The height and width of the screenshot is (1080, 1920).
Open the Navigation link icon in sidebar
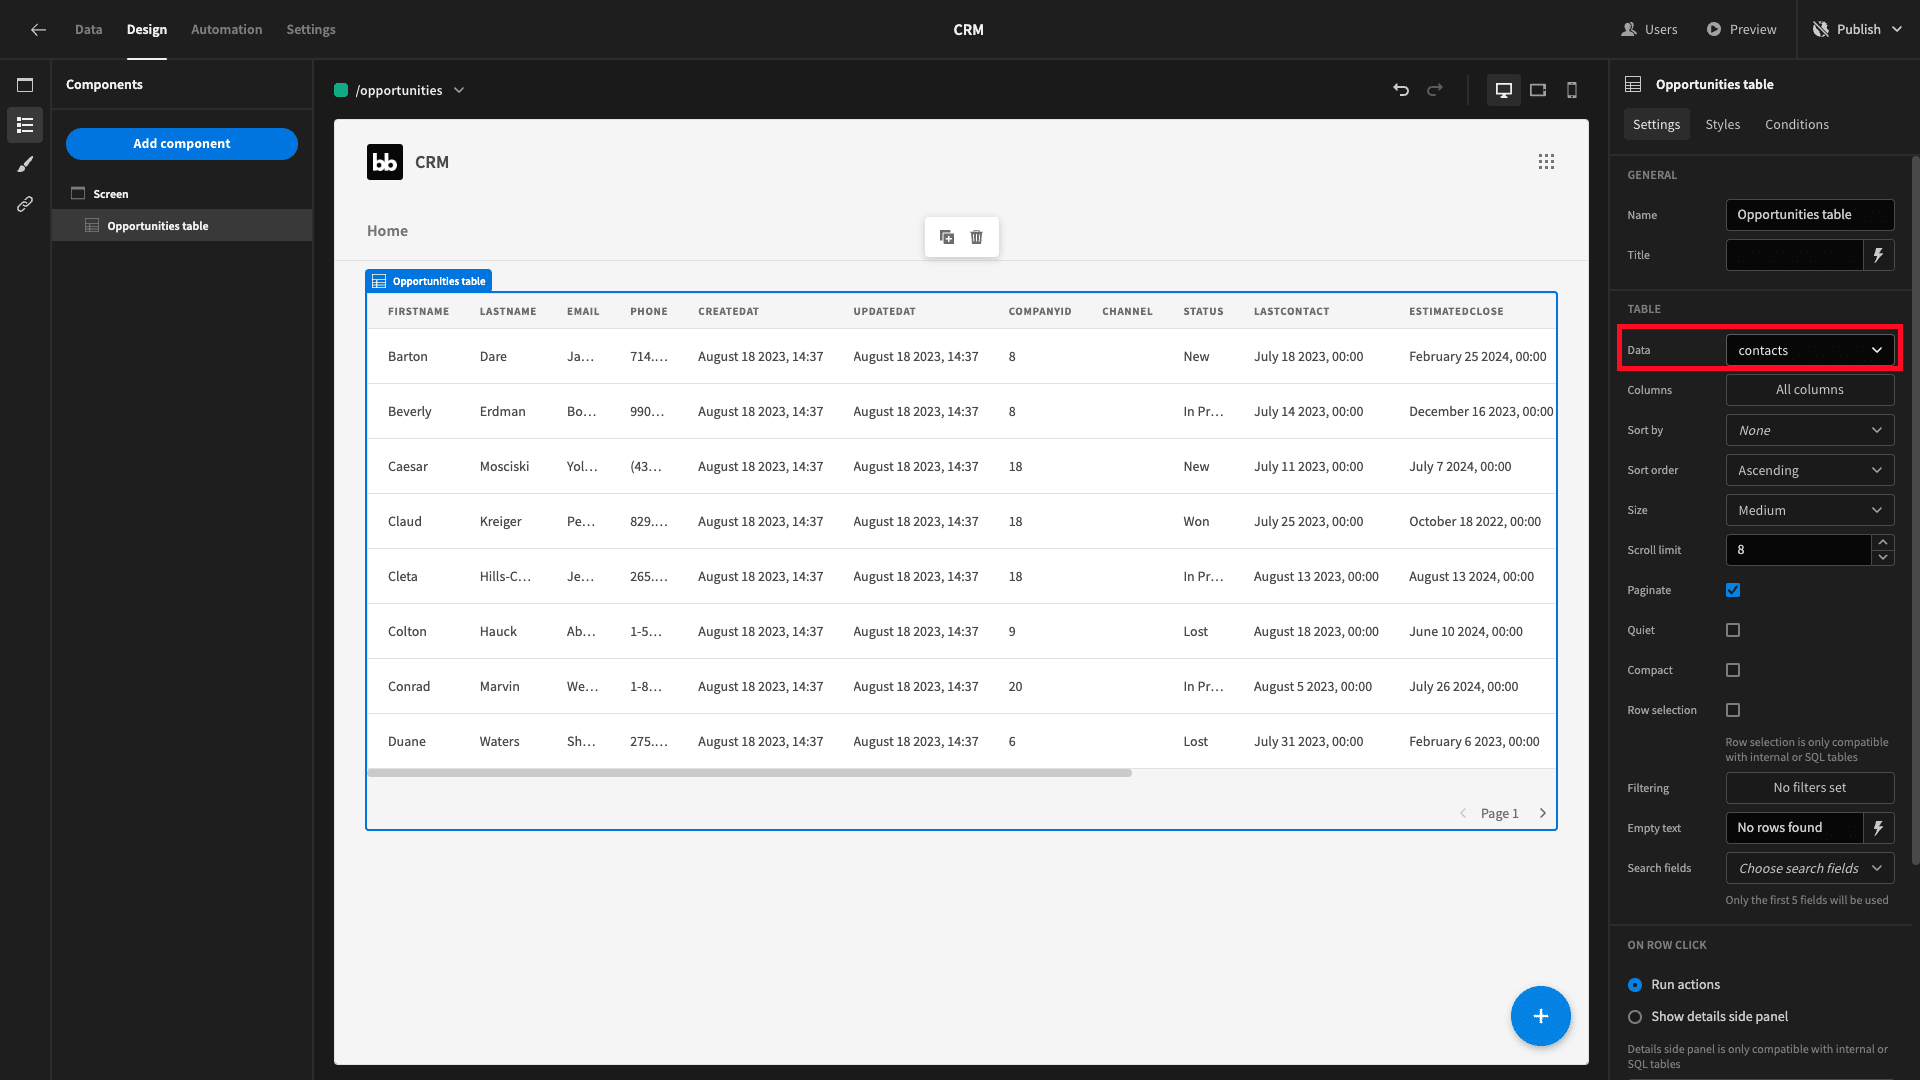pyautogui.click(x=25, y=204)
